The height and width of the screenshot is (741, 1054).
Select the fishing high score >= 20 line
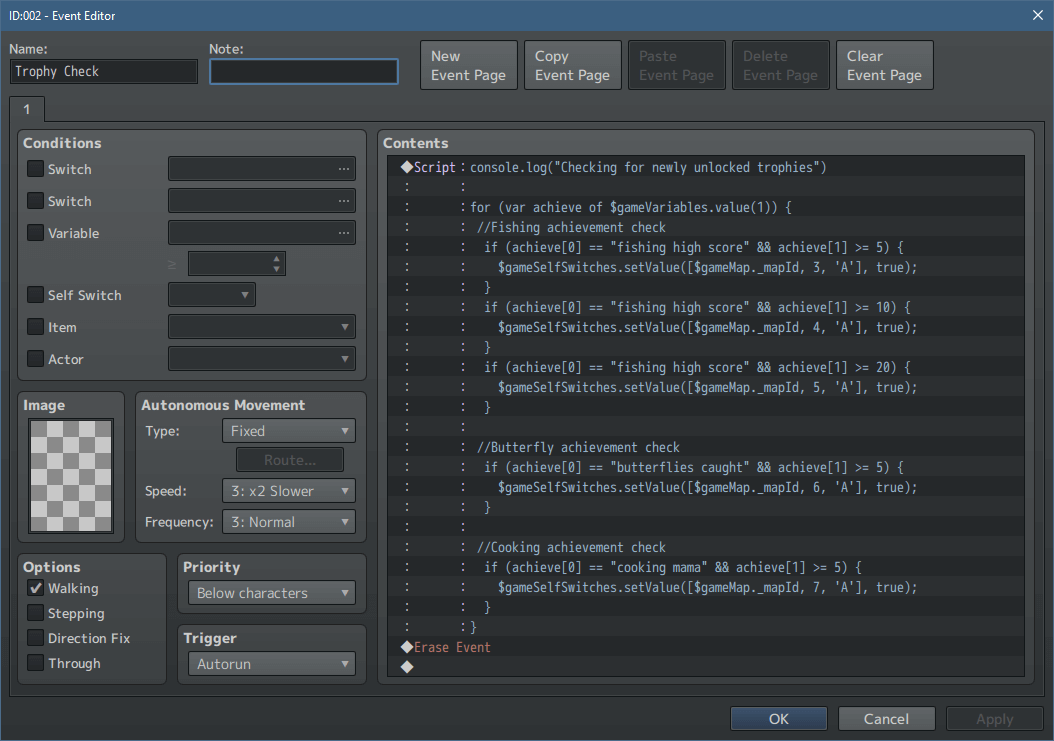click(706, 367)
